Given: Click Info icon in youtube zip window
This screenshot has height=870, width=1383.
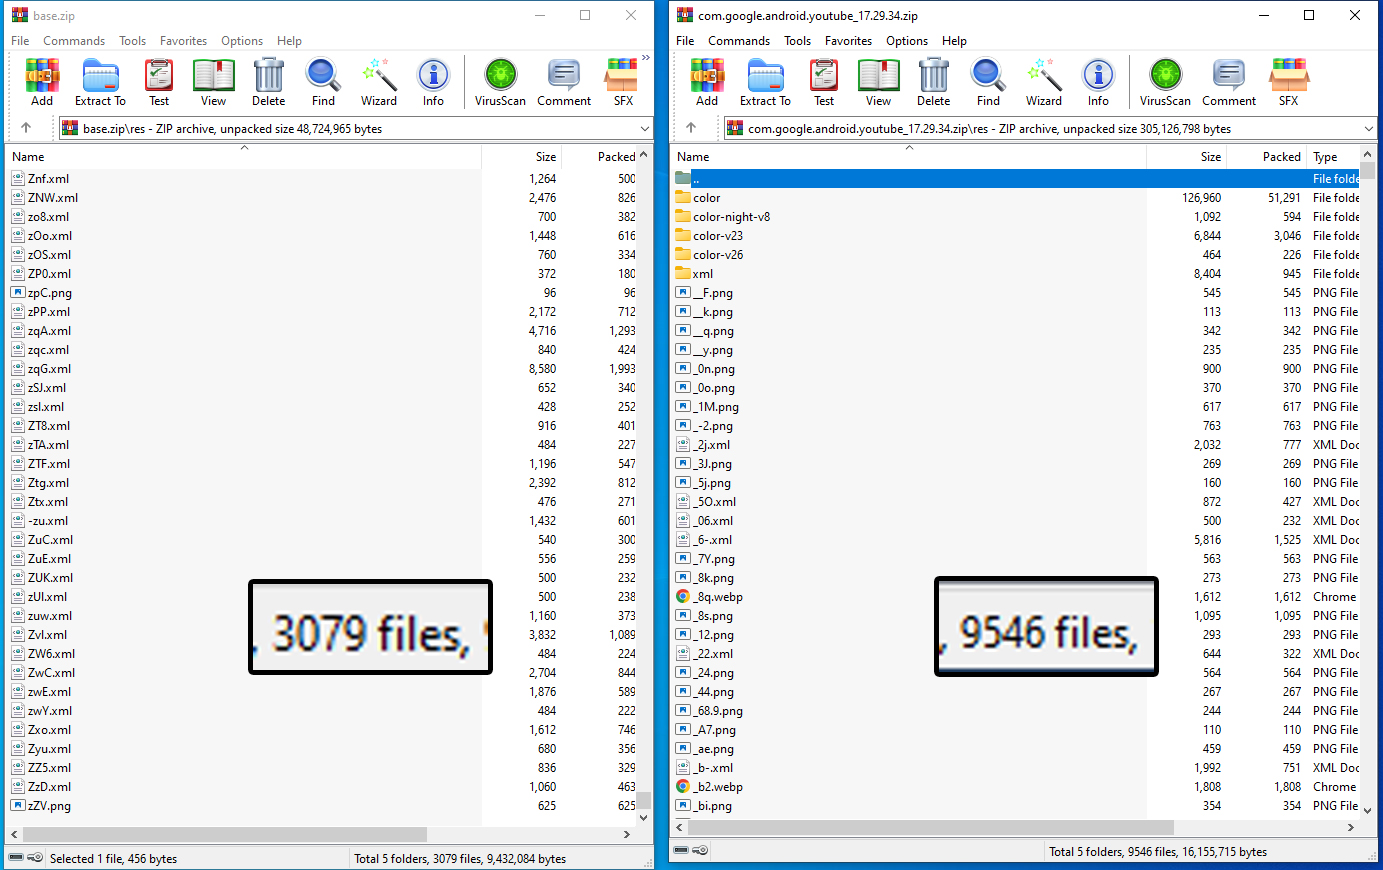Looking at the screenshot, I should click(x=1098, y=82).
